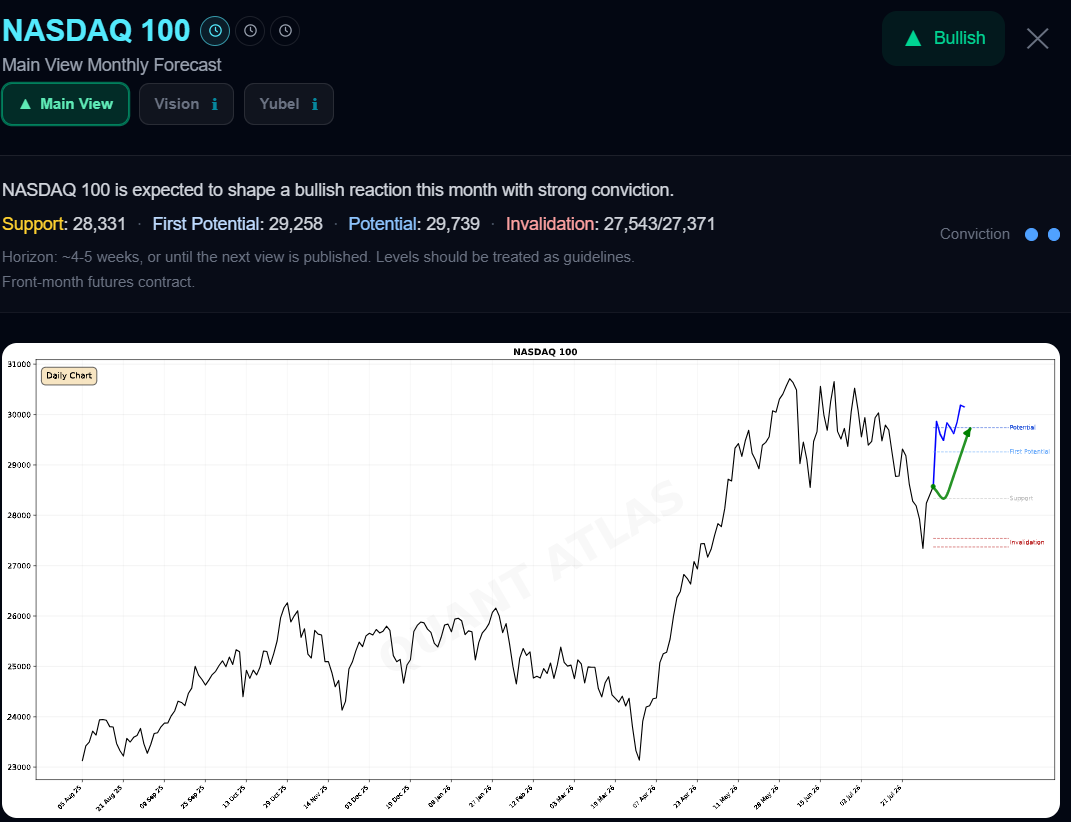Click the bullish reaction summary sentence
Viewport: 1071px width, 822px height.
pyautogui.click(x=338, y=190)
